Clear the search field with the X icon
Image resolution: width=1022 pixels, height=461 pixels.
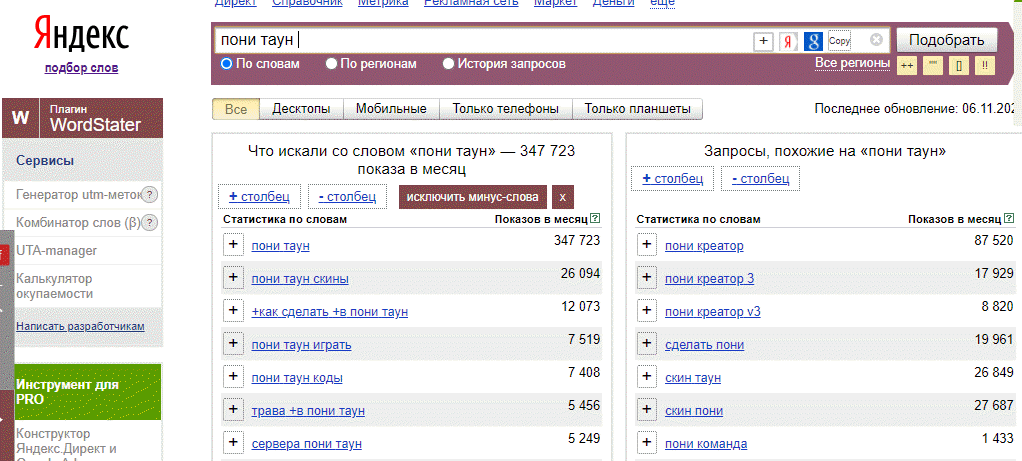(x=877, y=40)
